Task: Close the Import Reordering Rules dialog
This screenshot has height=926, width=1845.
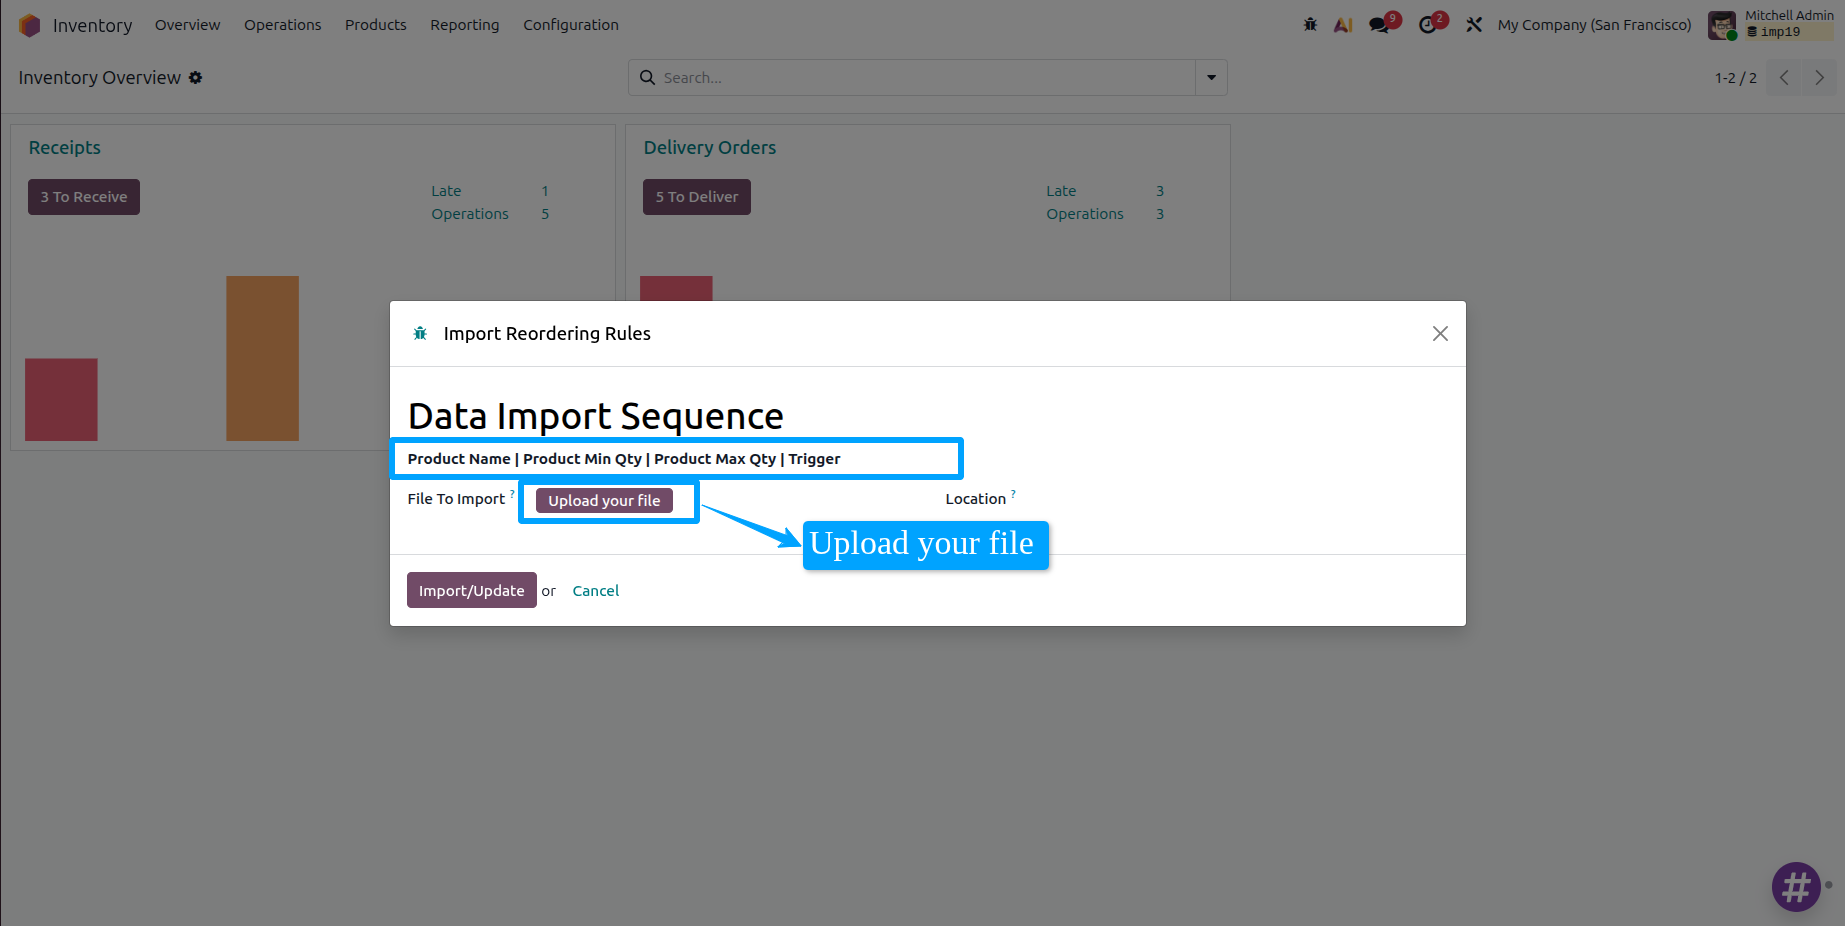Action: click(1440, 333)
